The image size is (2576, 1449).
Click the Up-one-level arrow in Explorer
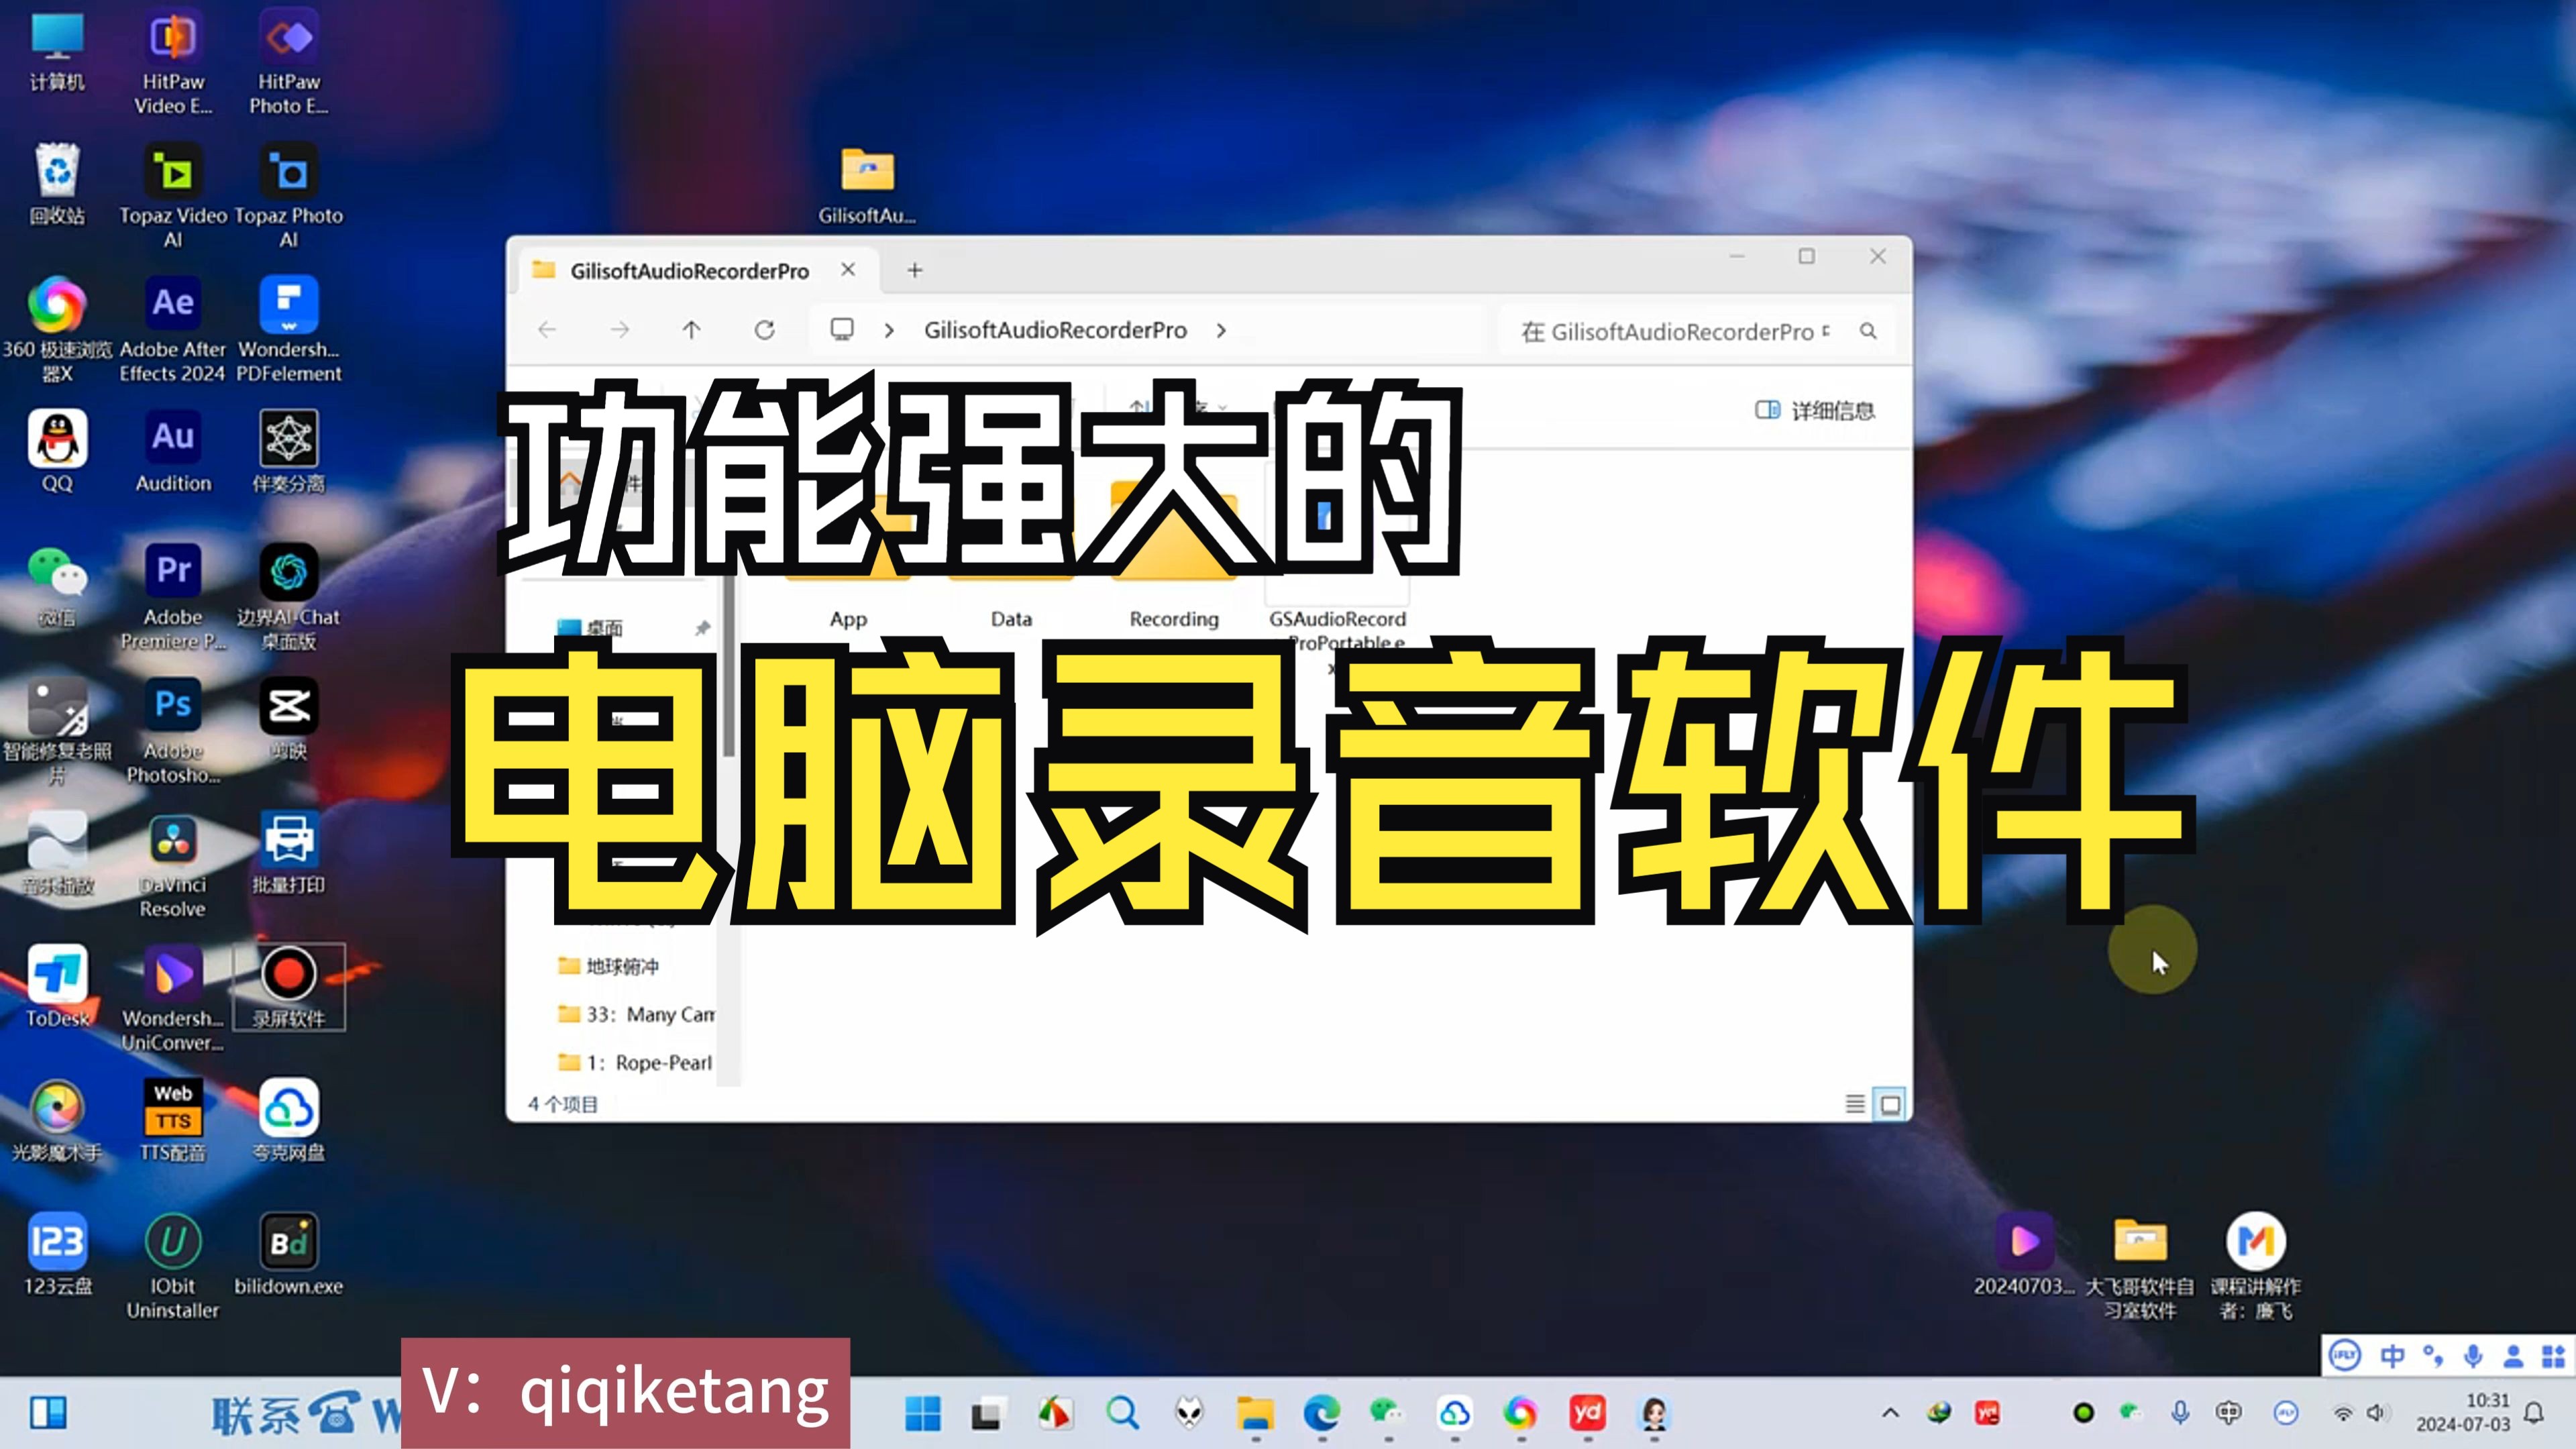[691, 330]
